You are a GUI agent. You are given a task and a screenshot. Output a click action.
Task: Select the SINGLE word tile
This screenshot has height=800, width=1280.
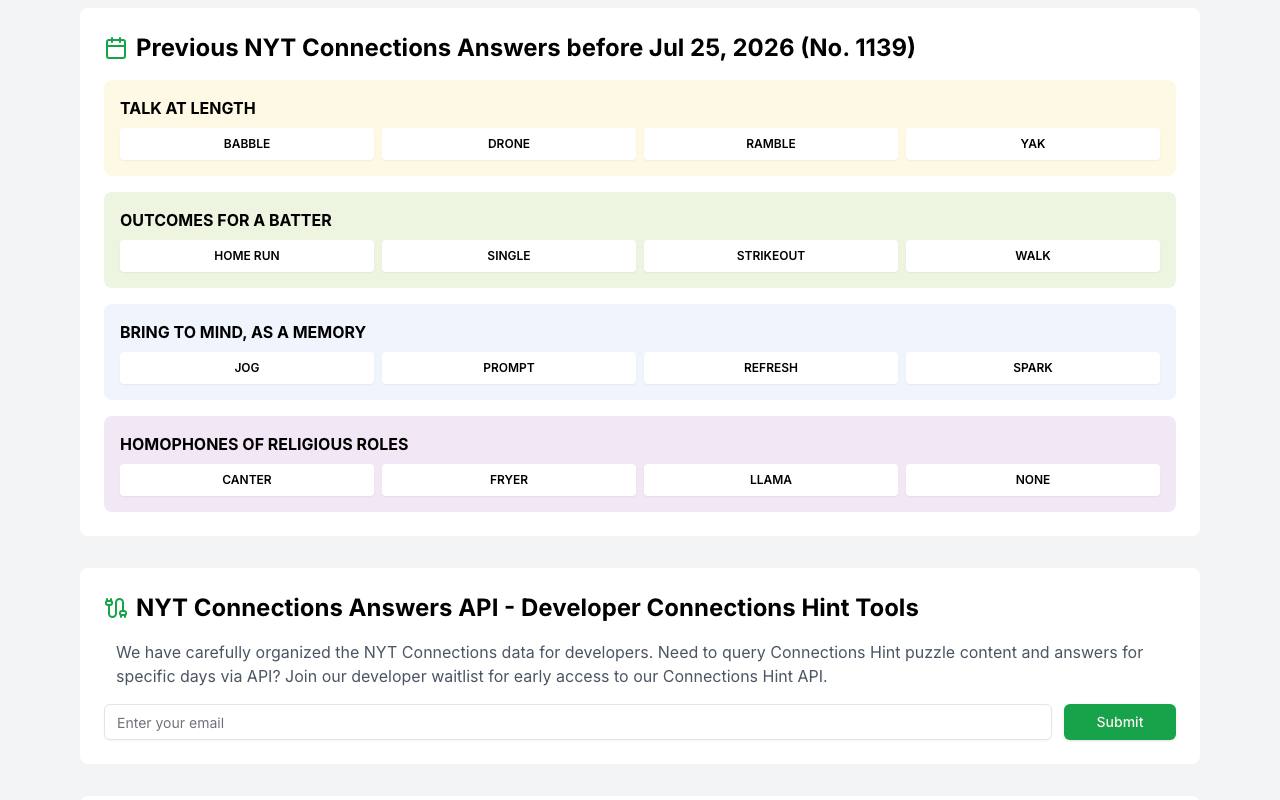509,256
